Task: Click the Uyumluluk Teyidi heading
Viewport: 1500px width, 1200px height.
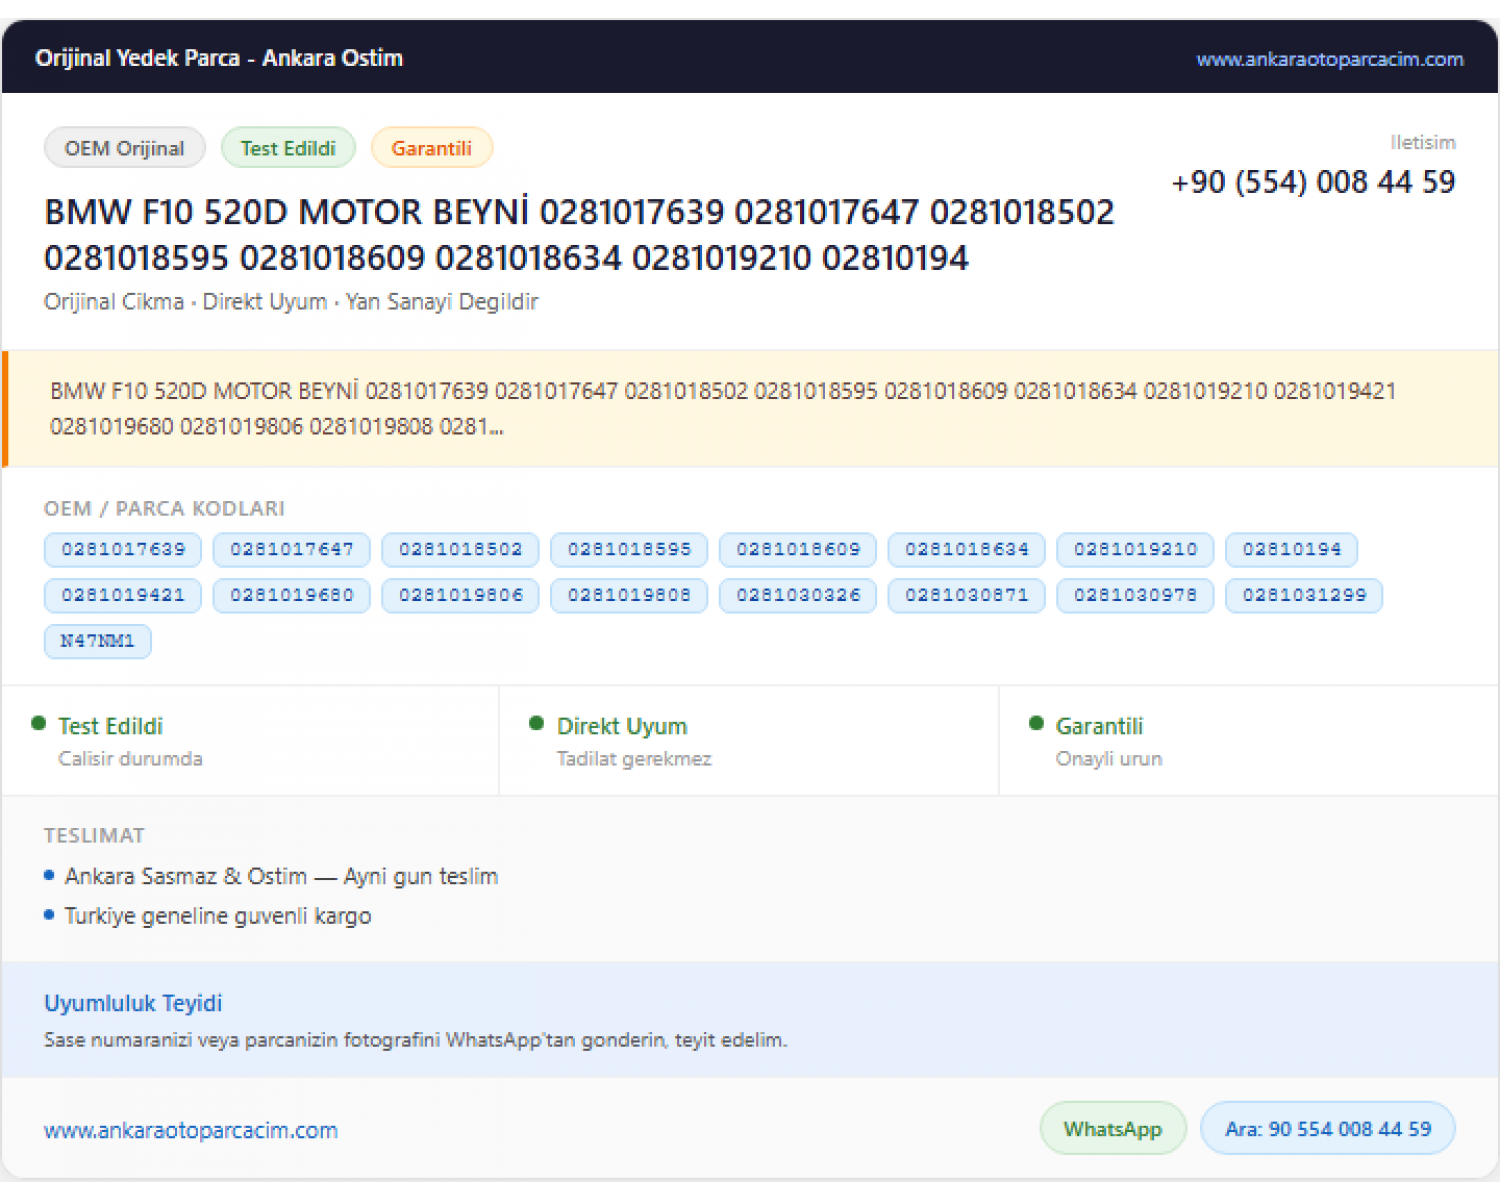Action: tap(133, 1003)
